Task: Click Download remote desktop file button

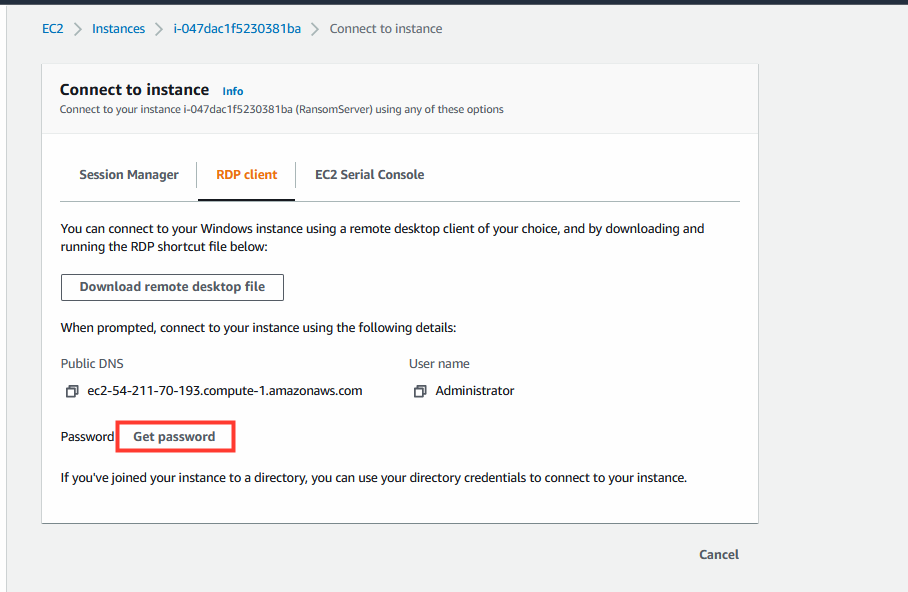Action: tap(172, 287)
